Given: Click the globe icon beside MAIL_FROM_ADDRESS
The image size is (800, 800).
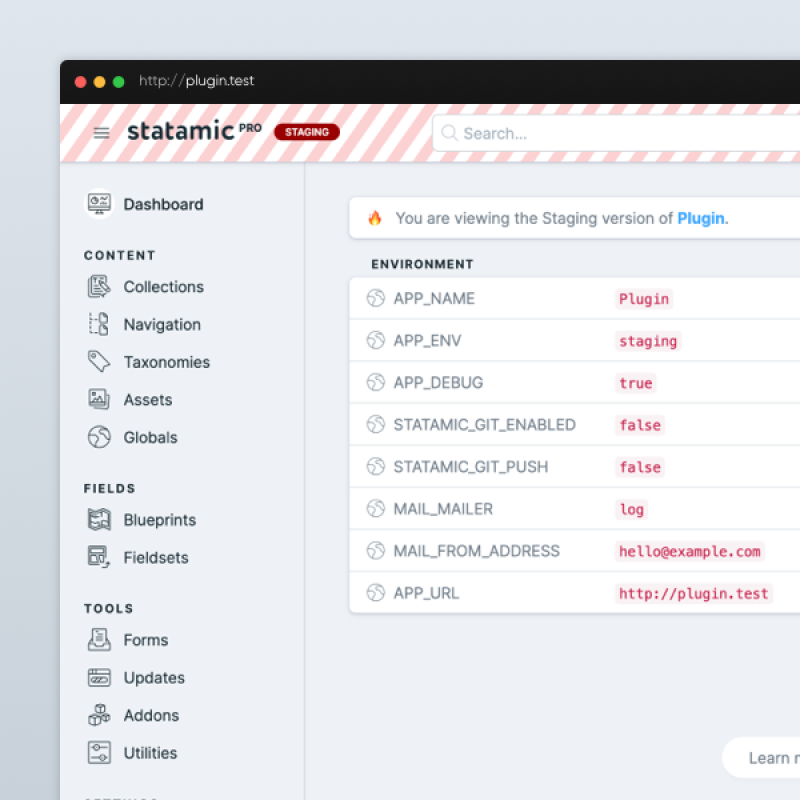Looking at the screenshot, I should (376, 551).
